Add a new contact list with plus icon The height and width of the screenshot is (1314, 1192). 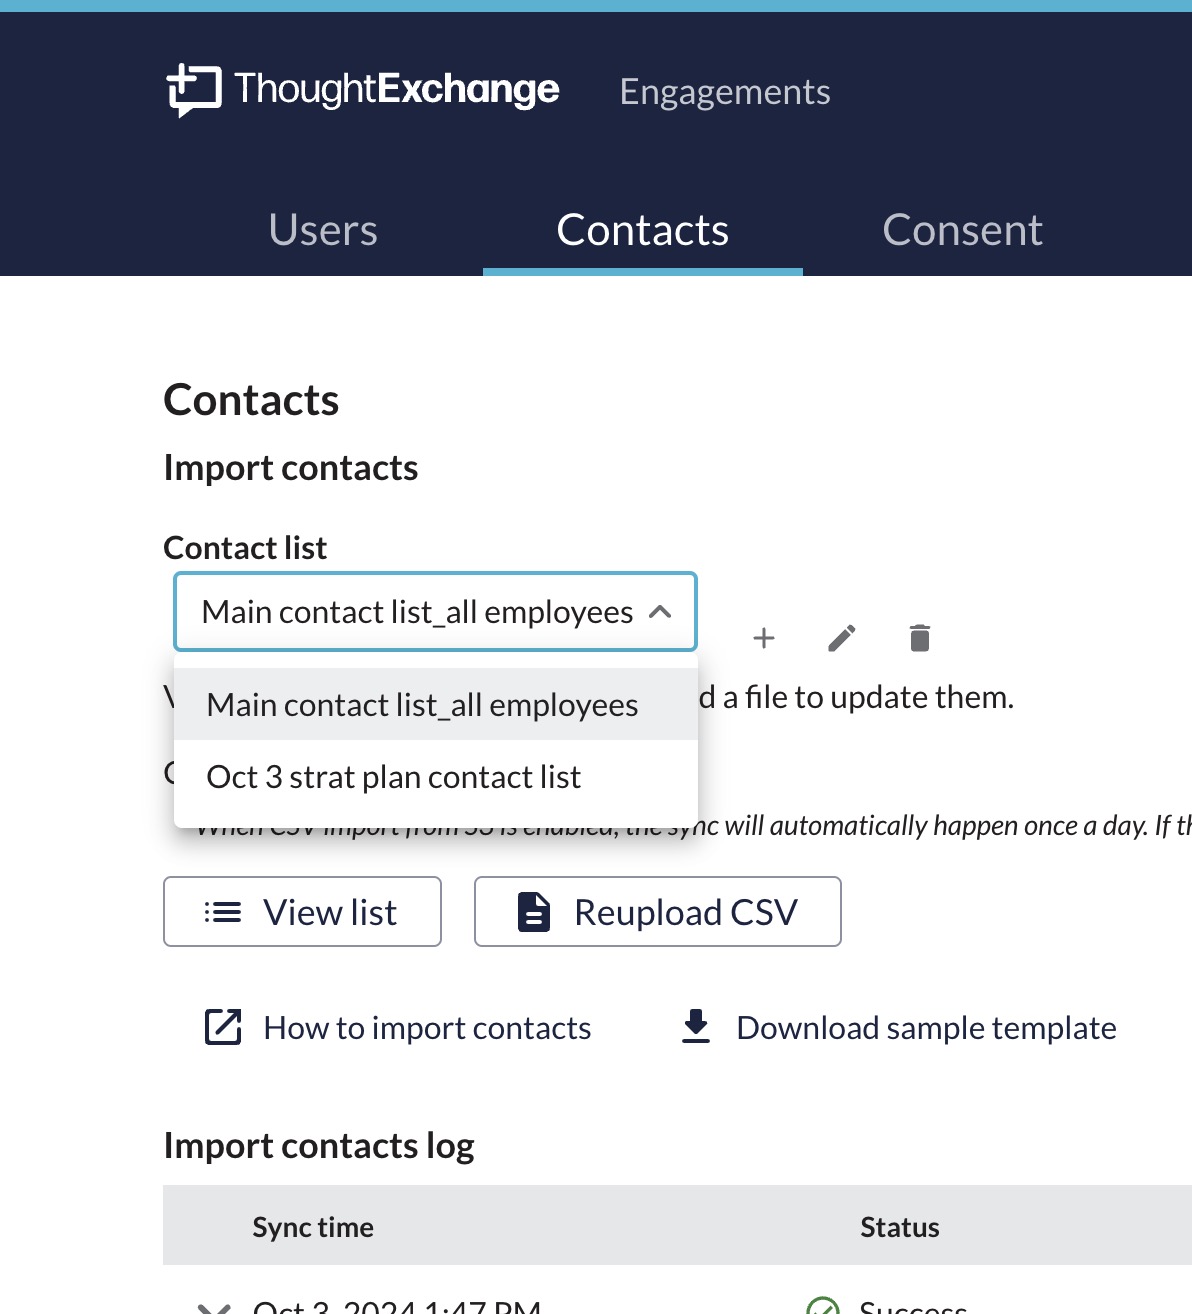tap(764, 638)
